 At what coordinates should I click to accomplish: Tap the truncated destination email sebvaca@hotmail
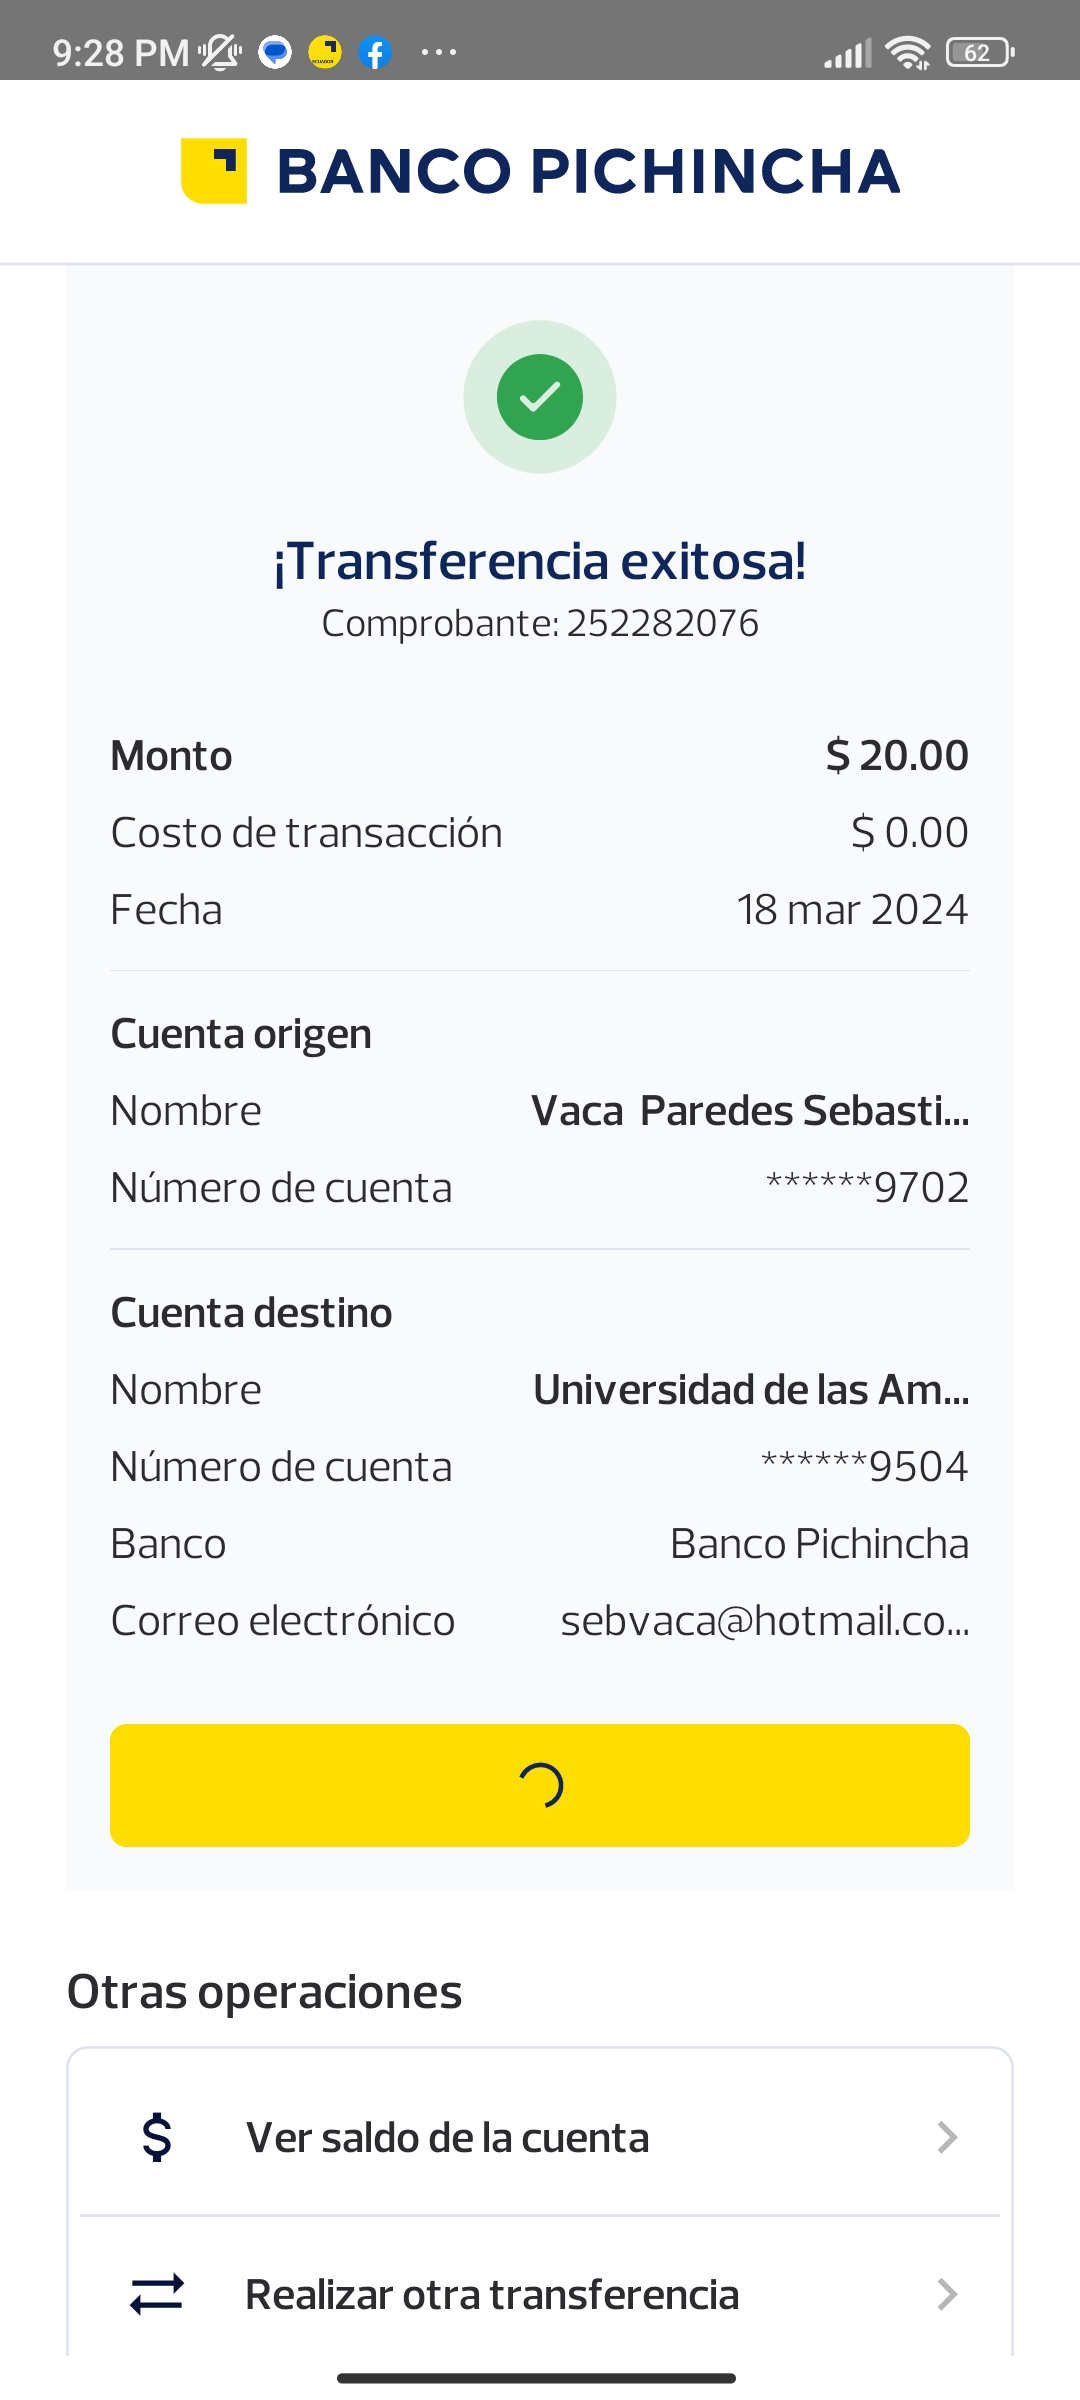tap(764, 1620)
